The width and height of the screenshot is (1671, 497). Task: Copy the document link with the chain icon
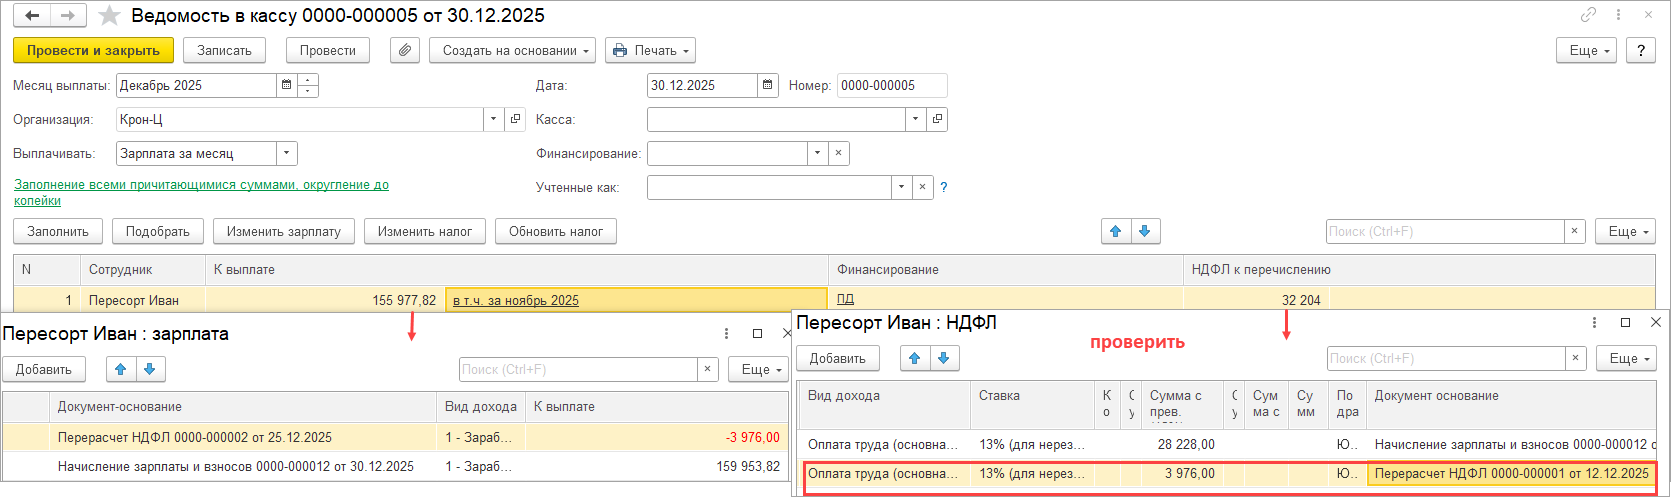1588,15
